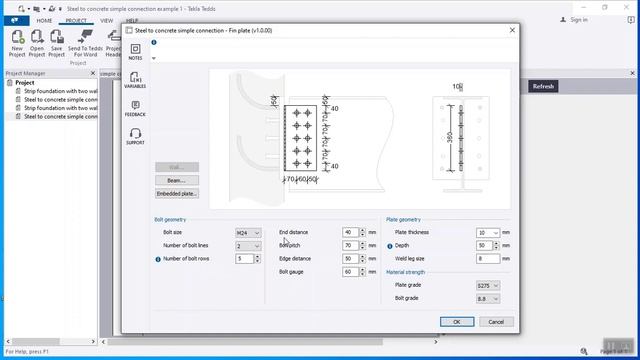Image resolution: width=640 pixels, height=360 pixels.
Task: Adjust Bolt pitch spinner arrows
Action: point(362,245)
